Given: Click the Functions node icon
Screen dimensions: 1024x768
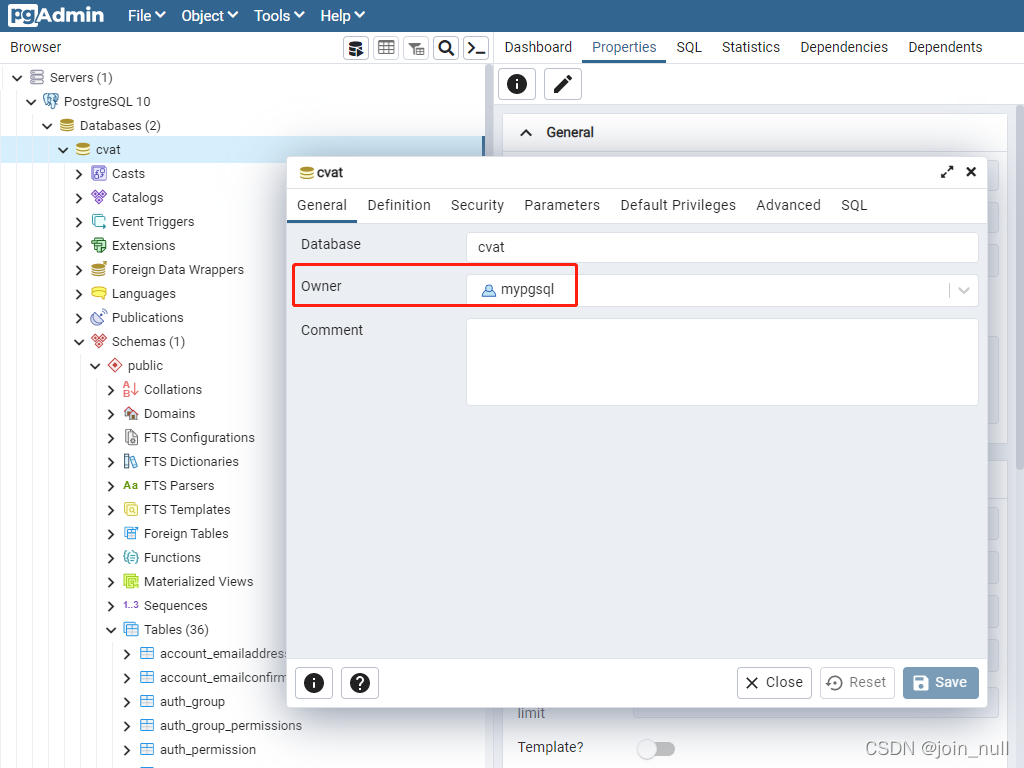Looking at the screenshot, I should tap(131, 557).
